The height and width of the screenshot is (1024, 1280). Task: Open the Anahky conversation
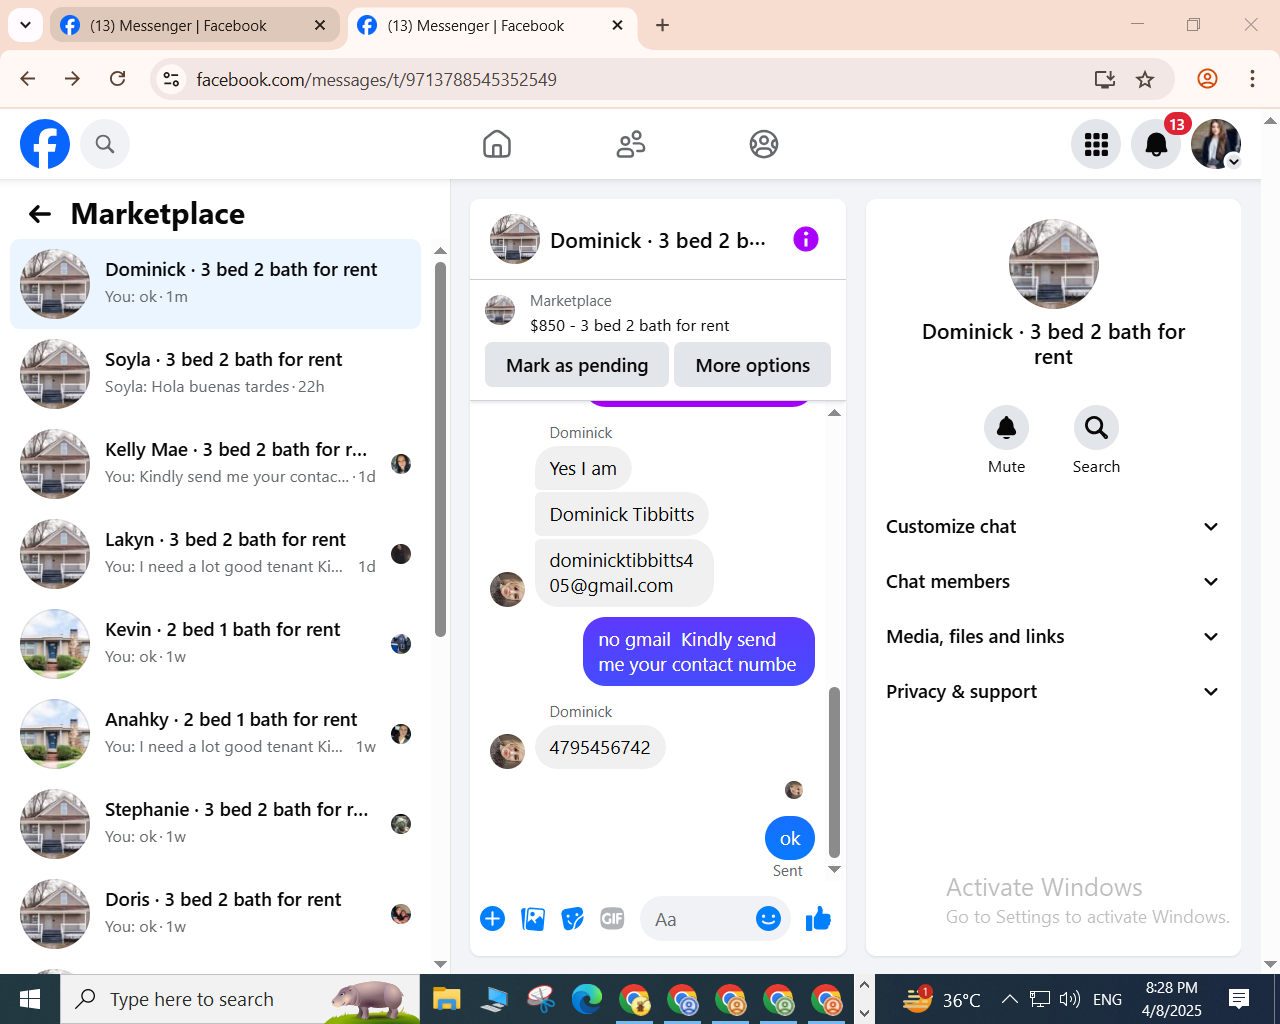pos(215,734)
